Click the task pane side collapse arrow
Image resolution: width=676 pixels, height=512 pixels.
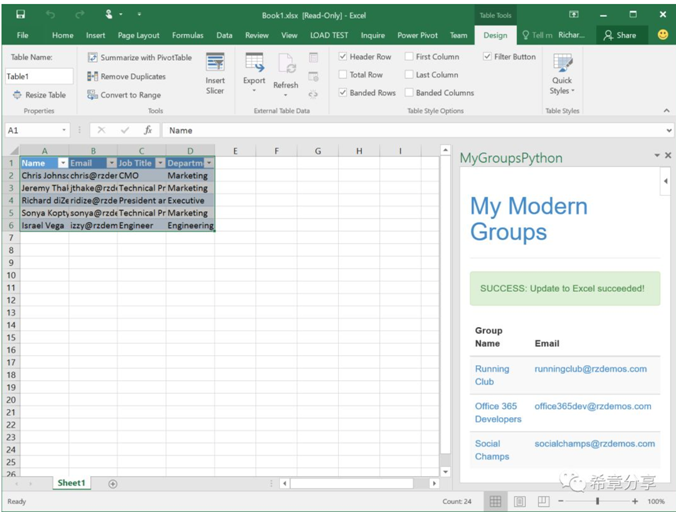point(666,181)
